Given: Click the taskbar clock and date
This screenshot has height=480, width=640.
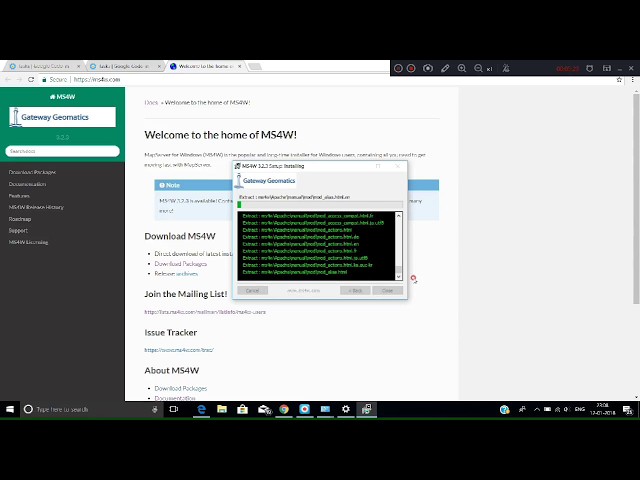Looking at the screenshot, I should [602, 409].
